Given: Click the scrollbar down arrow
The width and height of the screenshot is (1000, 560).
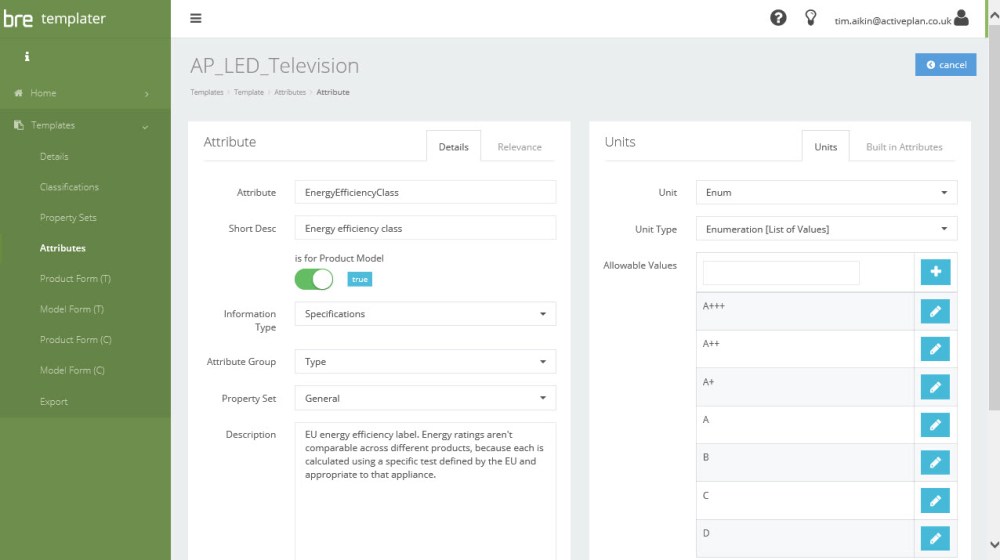Looking at the screenshot, I should (x=994, y=545).
